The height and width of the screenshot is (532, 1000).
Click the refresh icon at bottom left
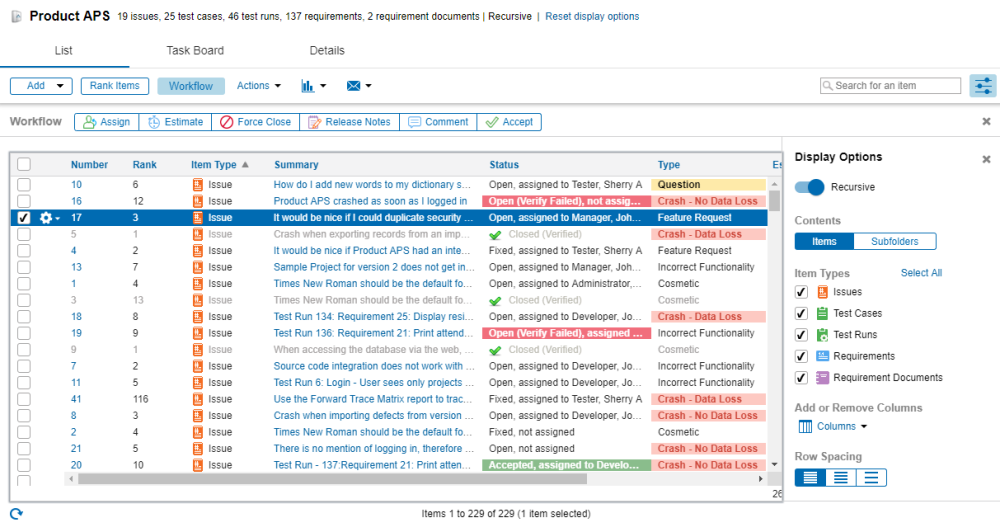(x=16, y=514)
